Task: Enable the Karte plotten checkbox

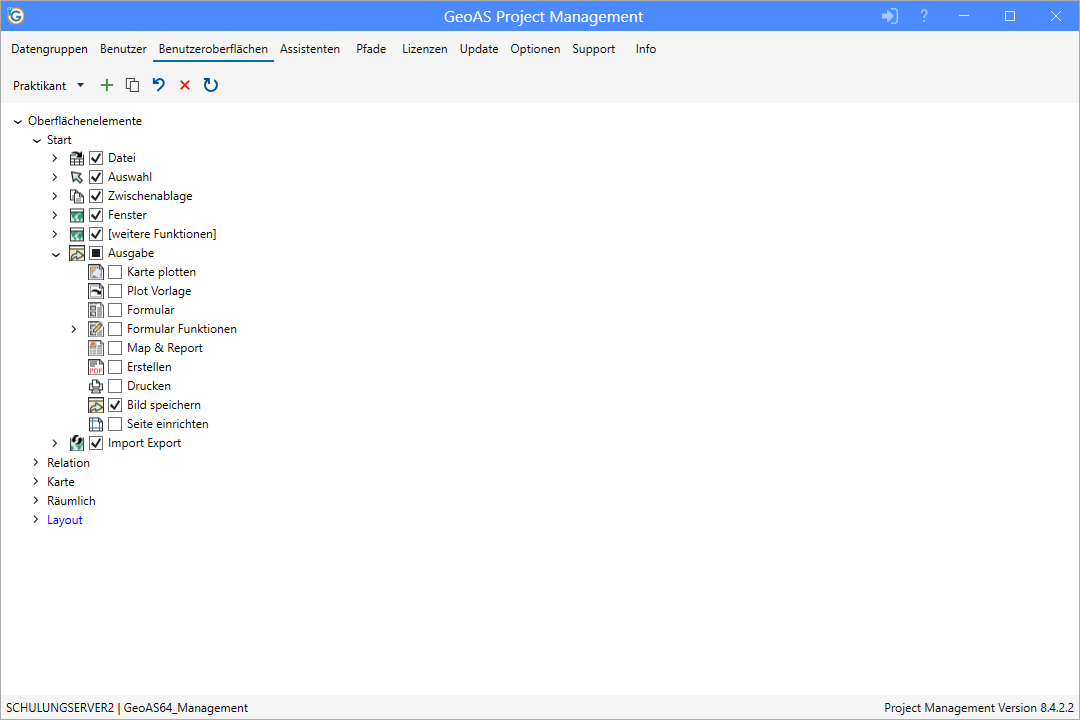Action: [115, 272]
